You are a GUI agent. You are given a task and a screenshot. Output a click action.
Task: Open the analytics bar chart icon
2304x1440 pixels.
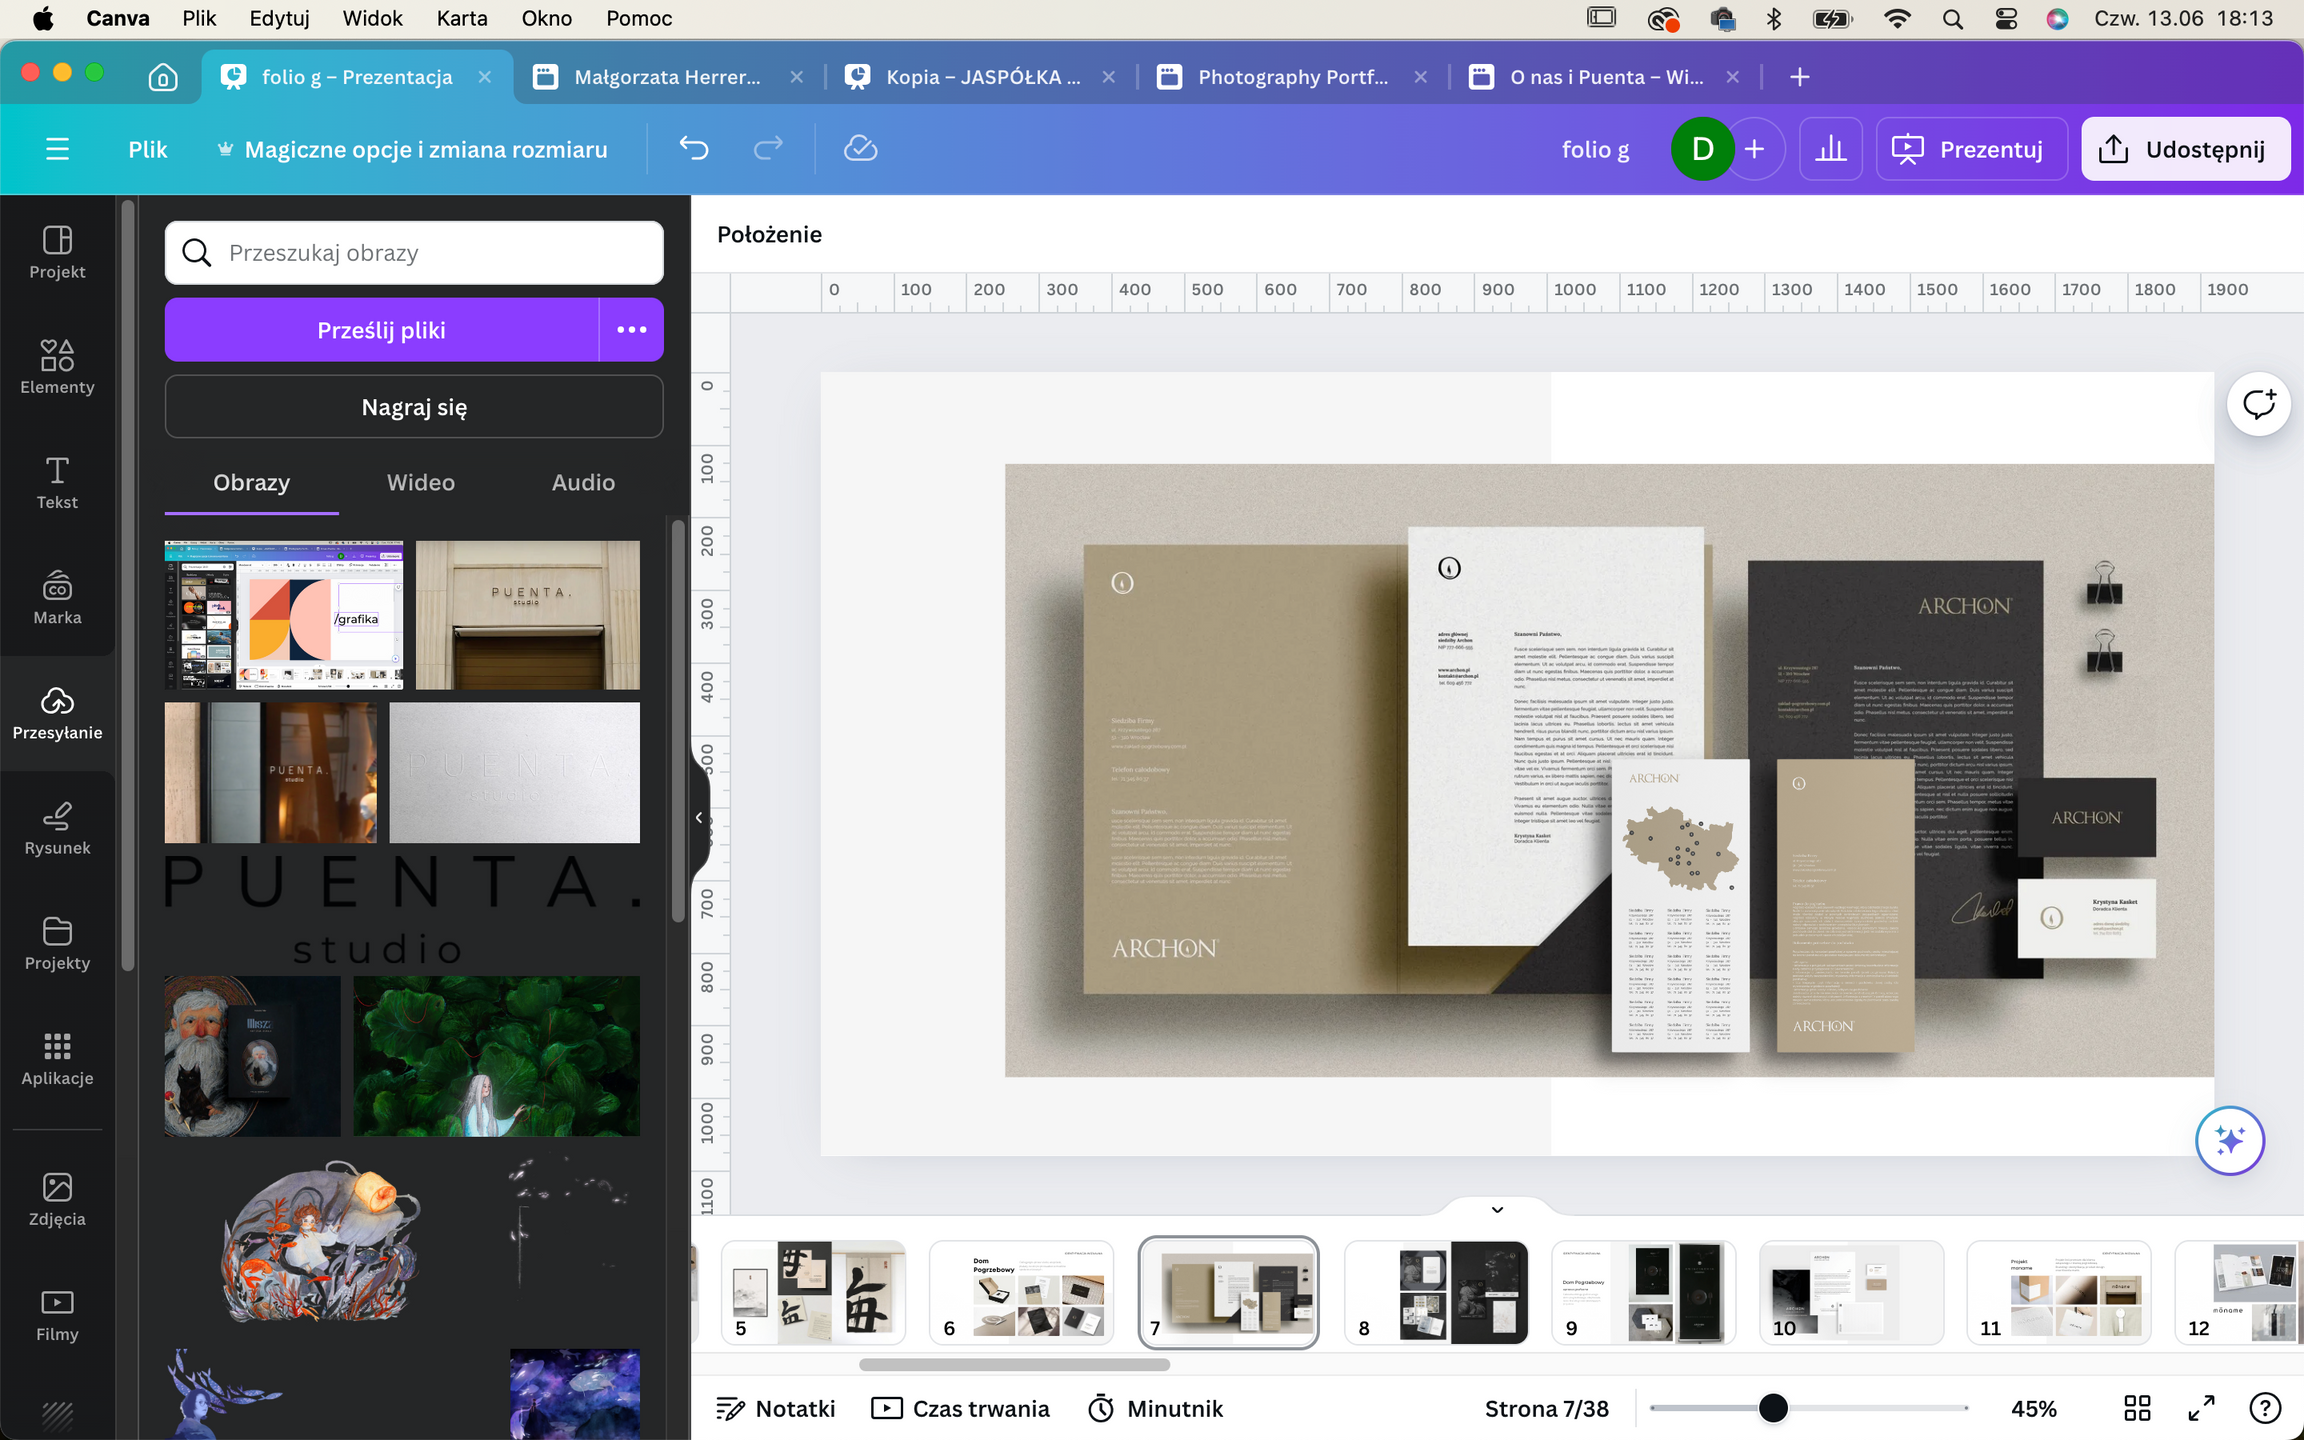coord(1830,149)
